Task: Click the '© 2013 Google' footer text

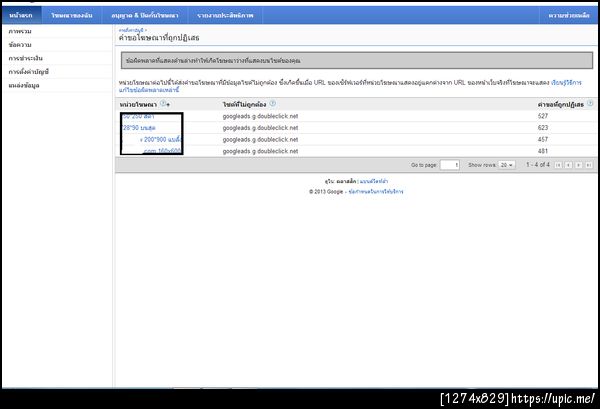Action: click(x=326, y=191)
